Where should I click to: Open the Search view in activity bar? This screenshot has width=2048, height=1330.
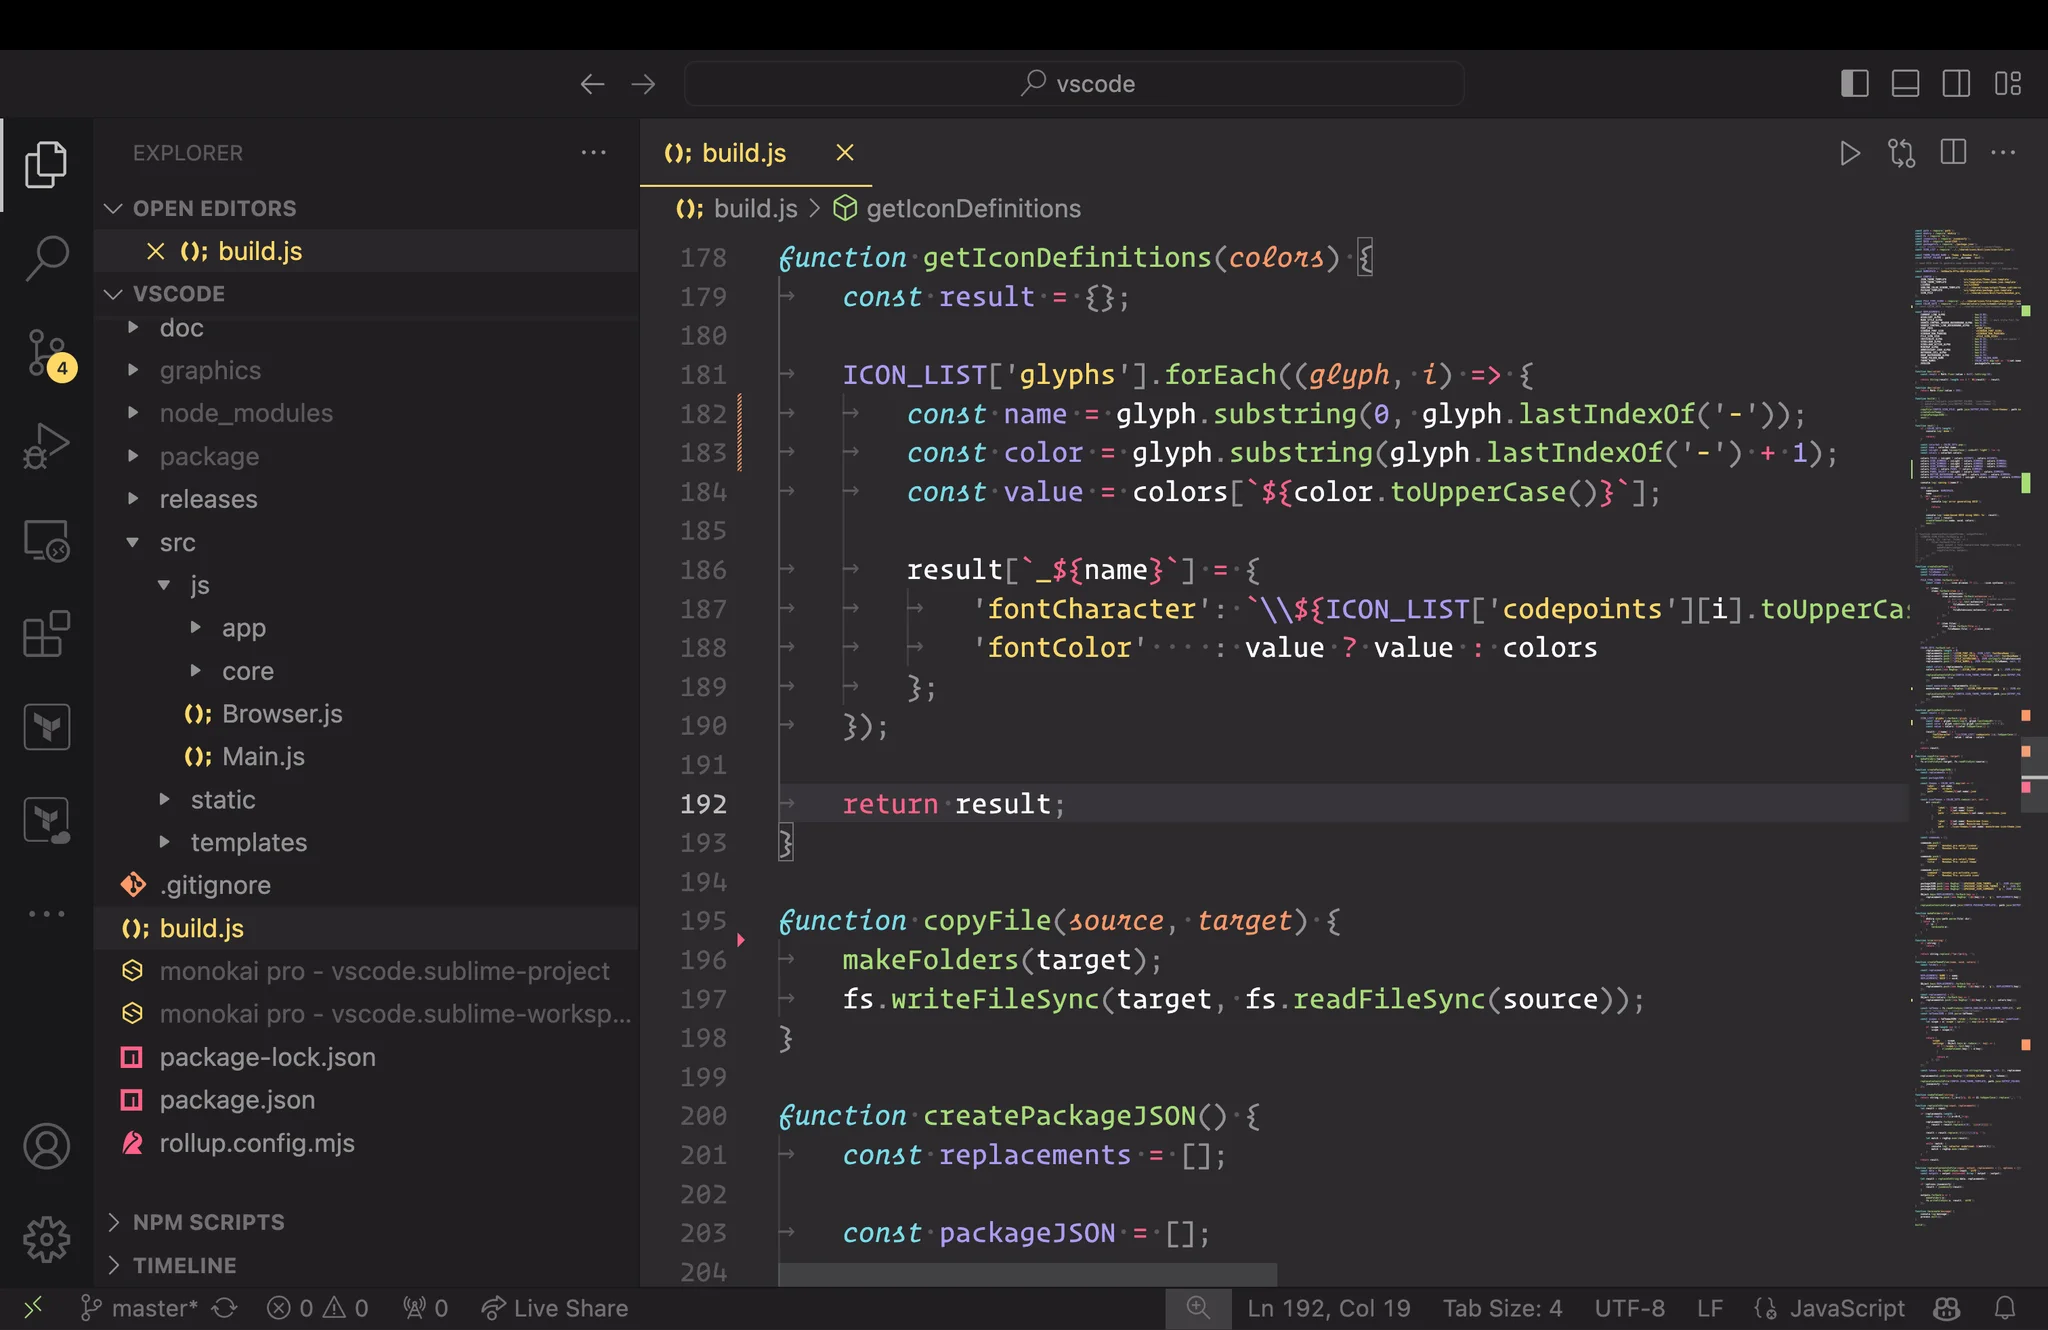tap(46, 258)
